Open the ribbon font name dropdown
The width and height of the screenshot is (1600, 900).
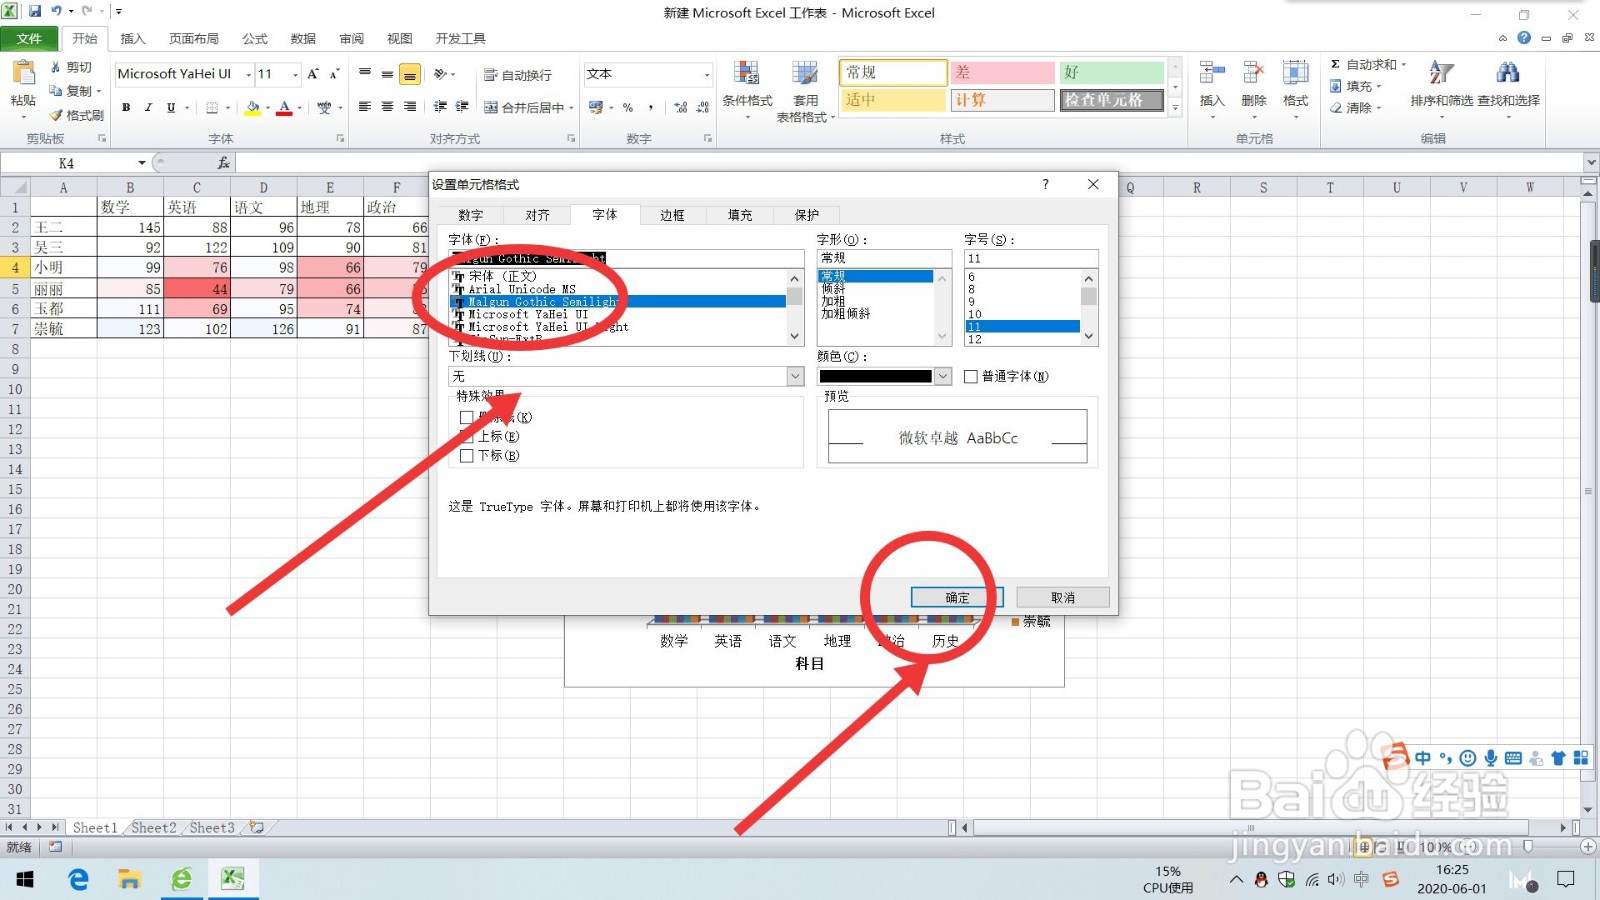tap(248, 74)
